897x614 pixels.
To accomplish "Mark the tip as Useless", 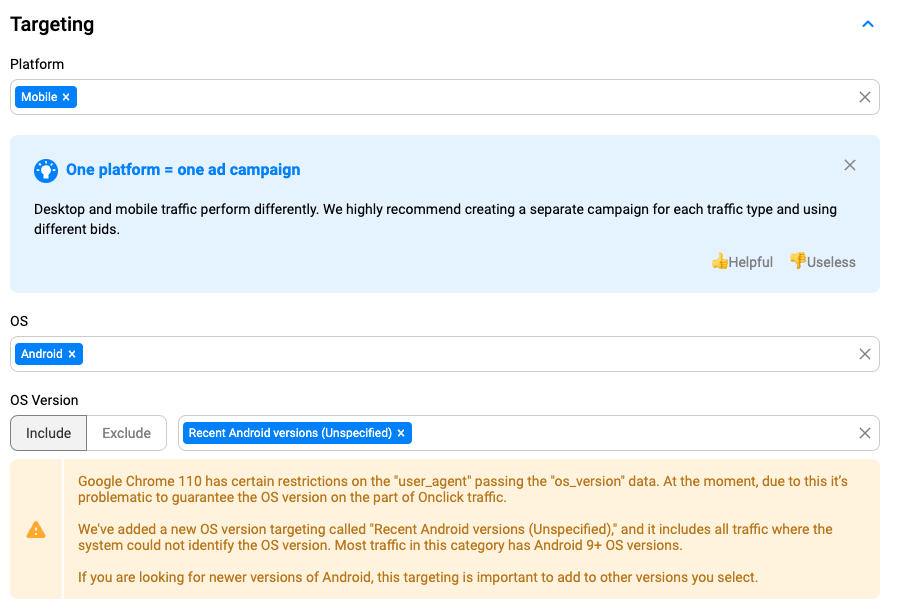I will tap(823, 262).
